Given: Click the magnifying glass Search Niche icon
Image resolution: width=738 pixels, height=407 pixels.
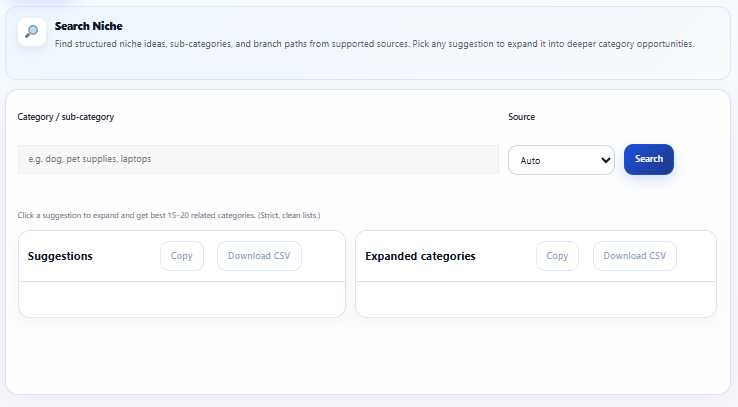Looking at the screenshot, I should tap(32, 32).
